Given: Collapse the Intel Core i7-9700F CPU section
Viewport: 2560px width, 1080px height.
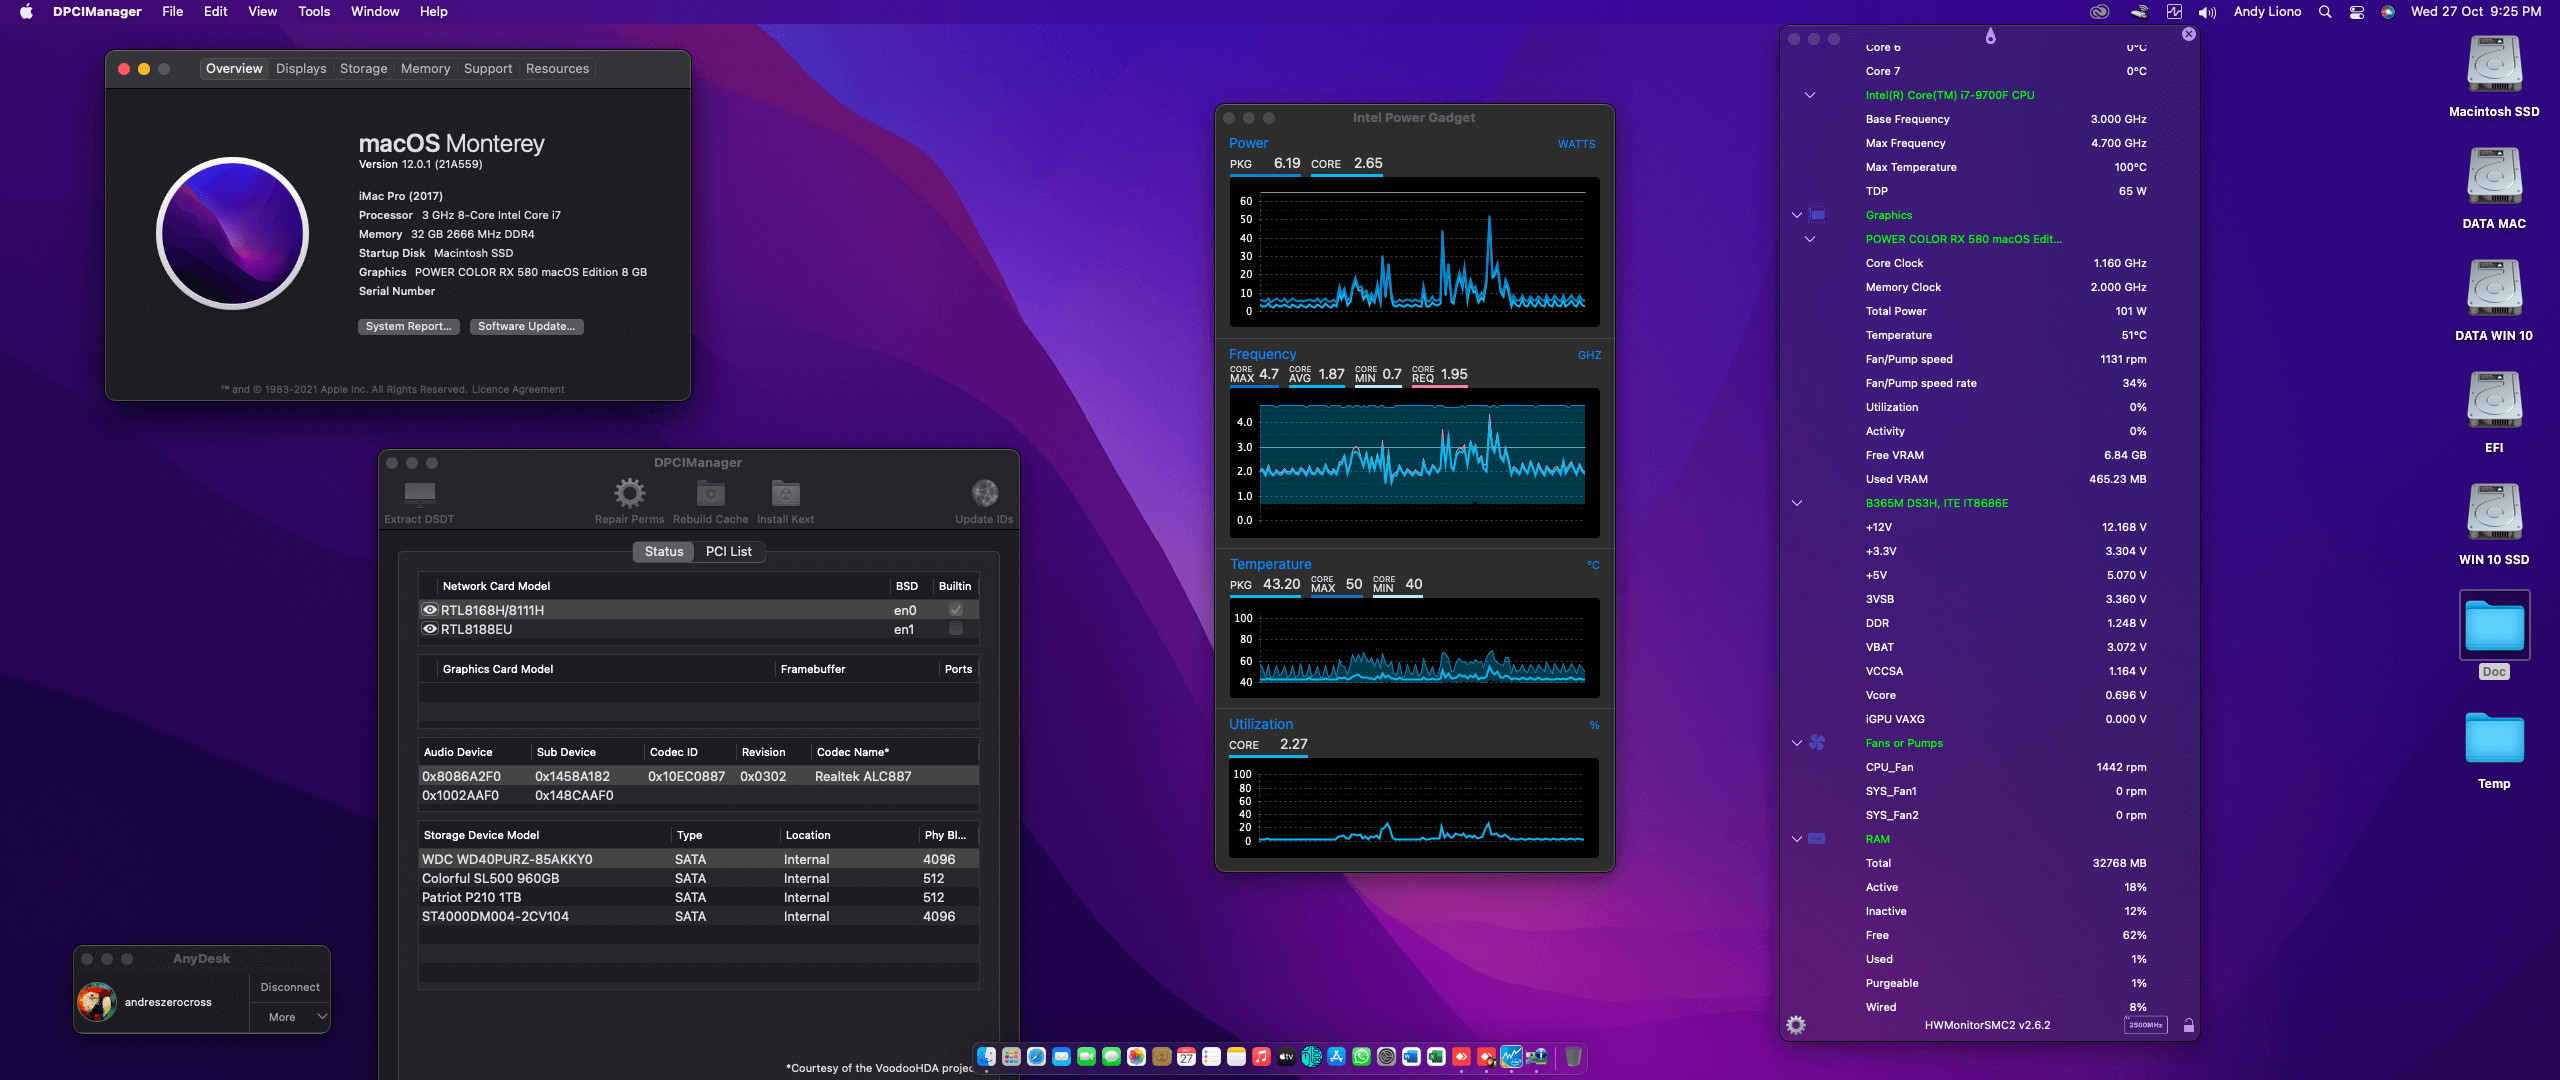Looking at the screenshot, I should pyautogui.click(x=1809, y=95).
